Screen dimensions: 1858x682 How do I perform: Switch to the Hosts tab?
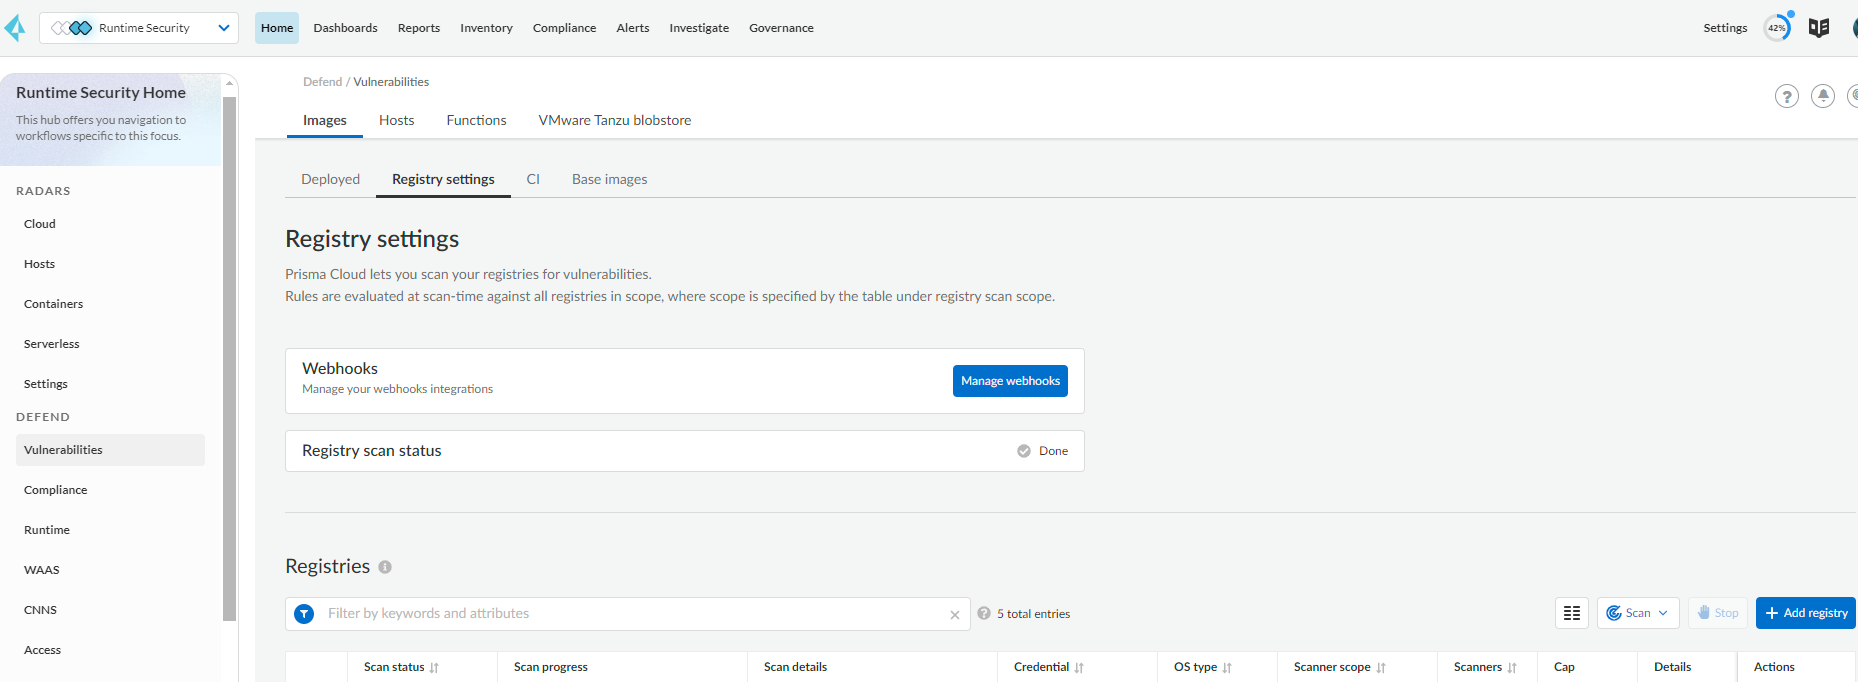pyautogui.click(x=397, y=120)
